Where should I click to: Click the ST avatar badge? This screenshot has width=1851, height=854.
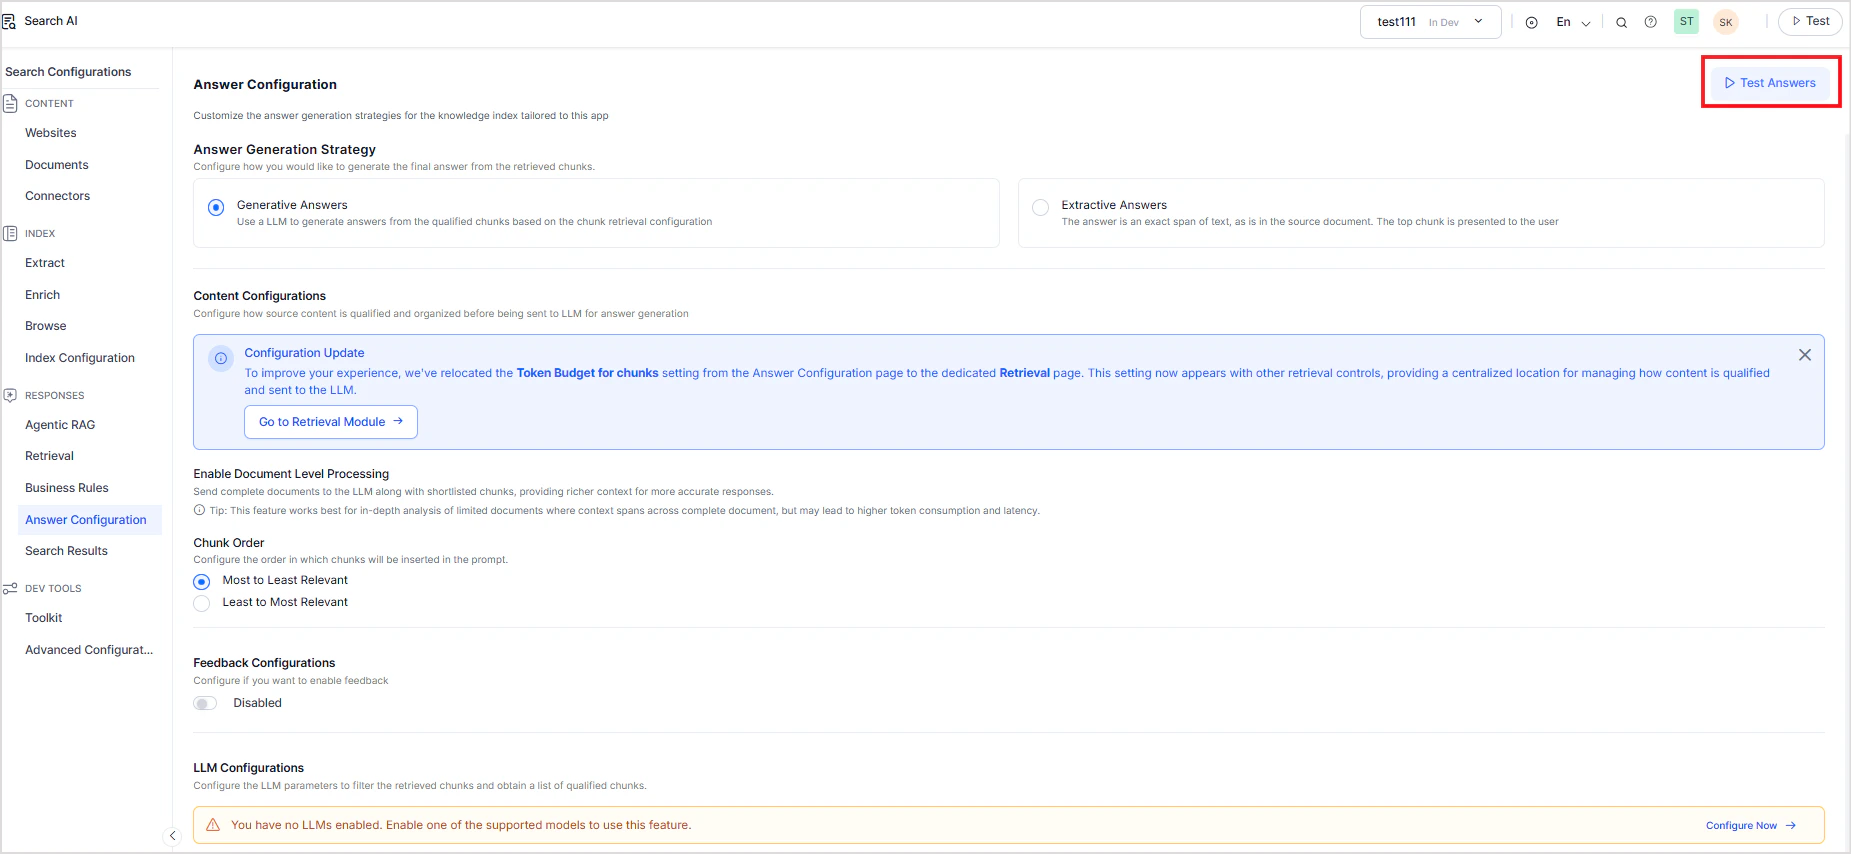click(x=1686, y=21)
